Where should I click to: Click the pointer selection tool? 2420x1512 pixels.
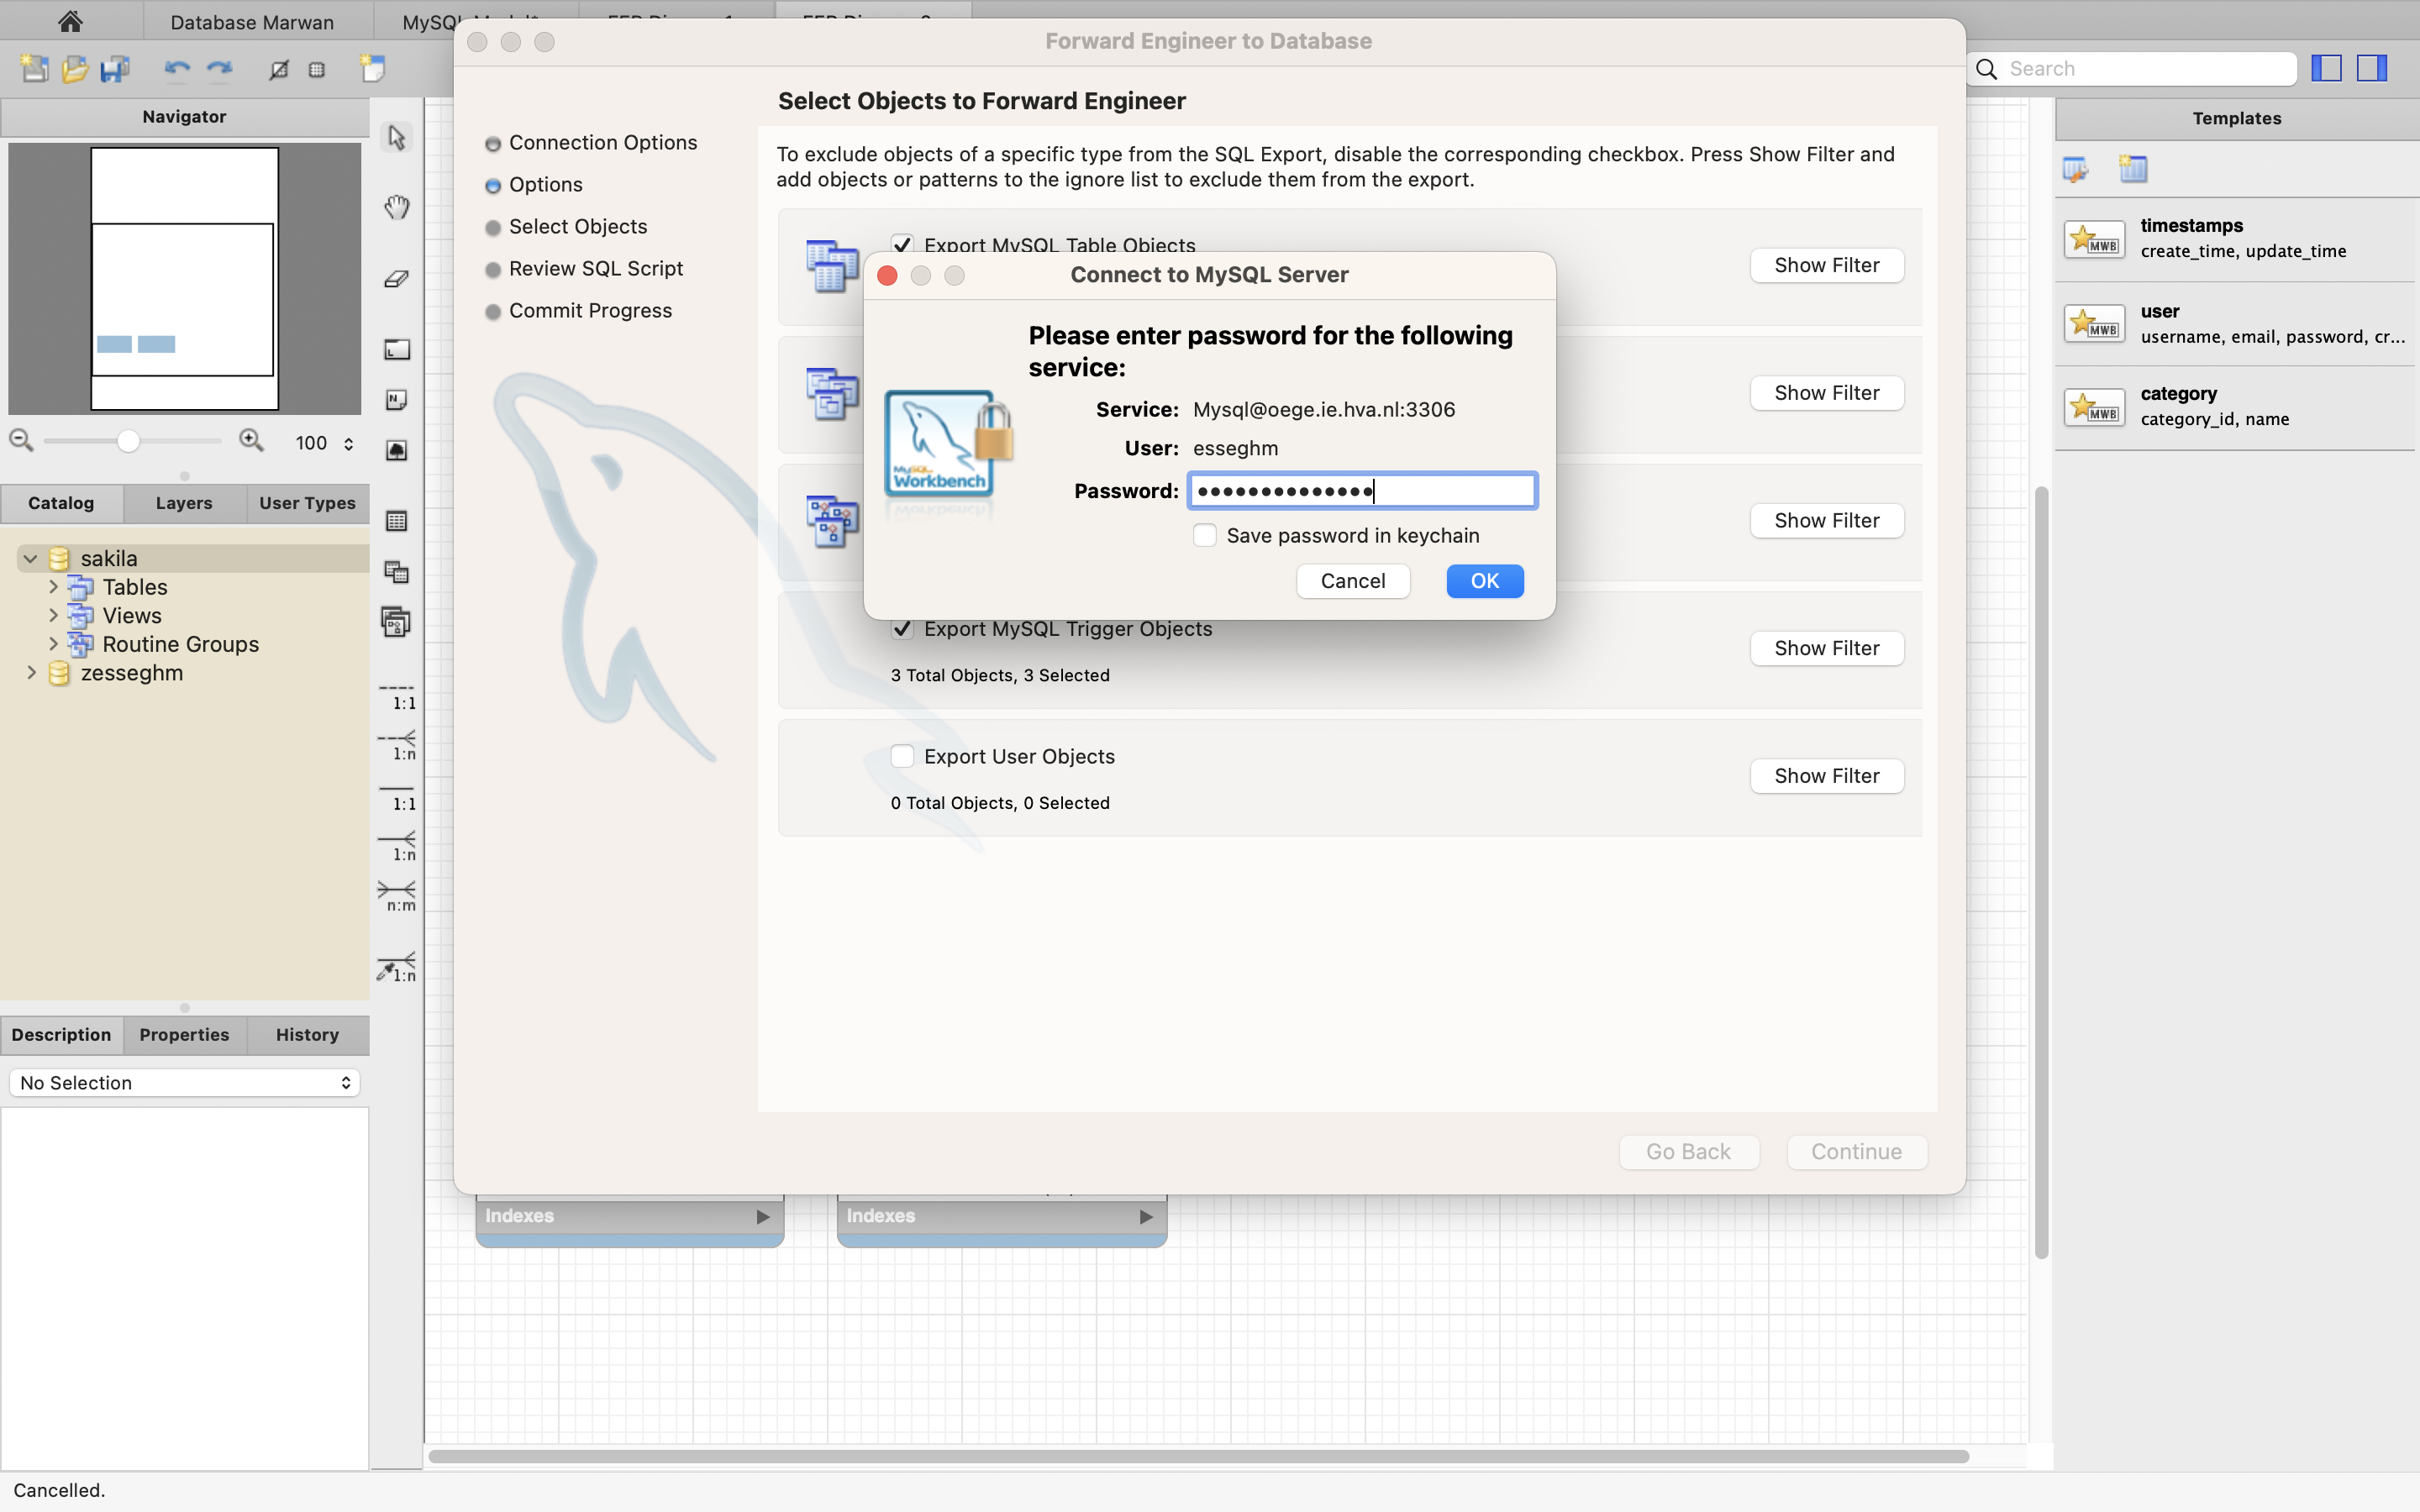point(397,137)
